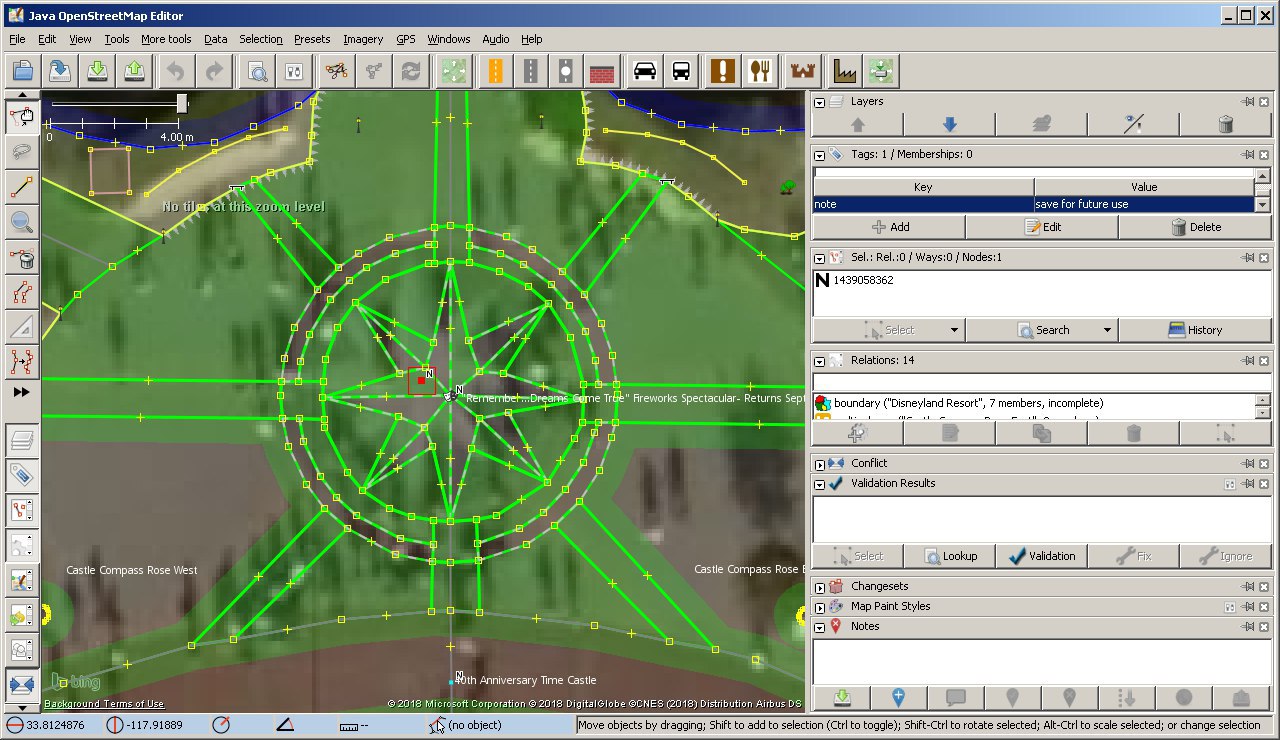The height and width of the screenshot is (740, 1280).
Task: Open the Windows menu
Action: click(x=449, y=39)
